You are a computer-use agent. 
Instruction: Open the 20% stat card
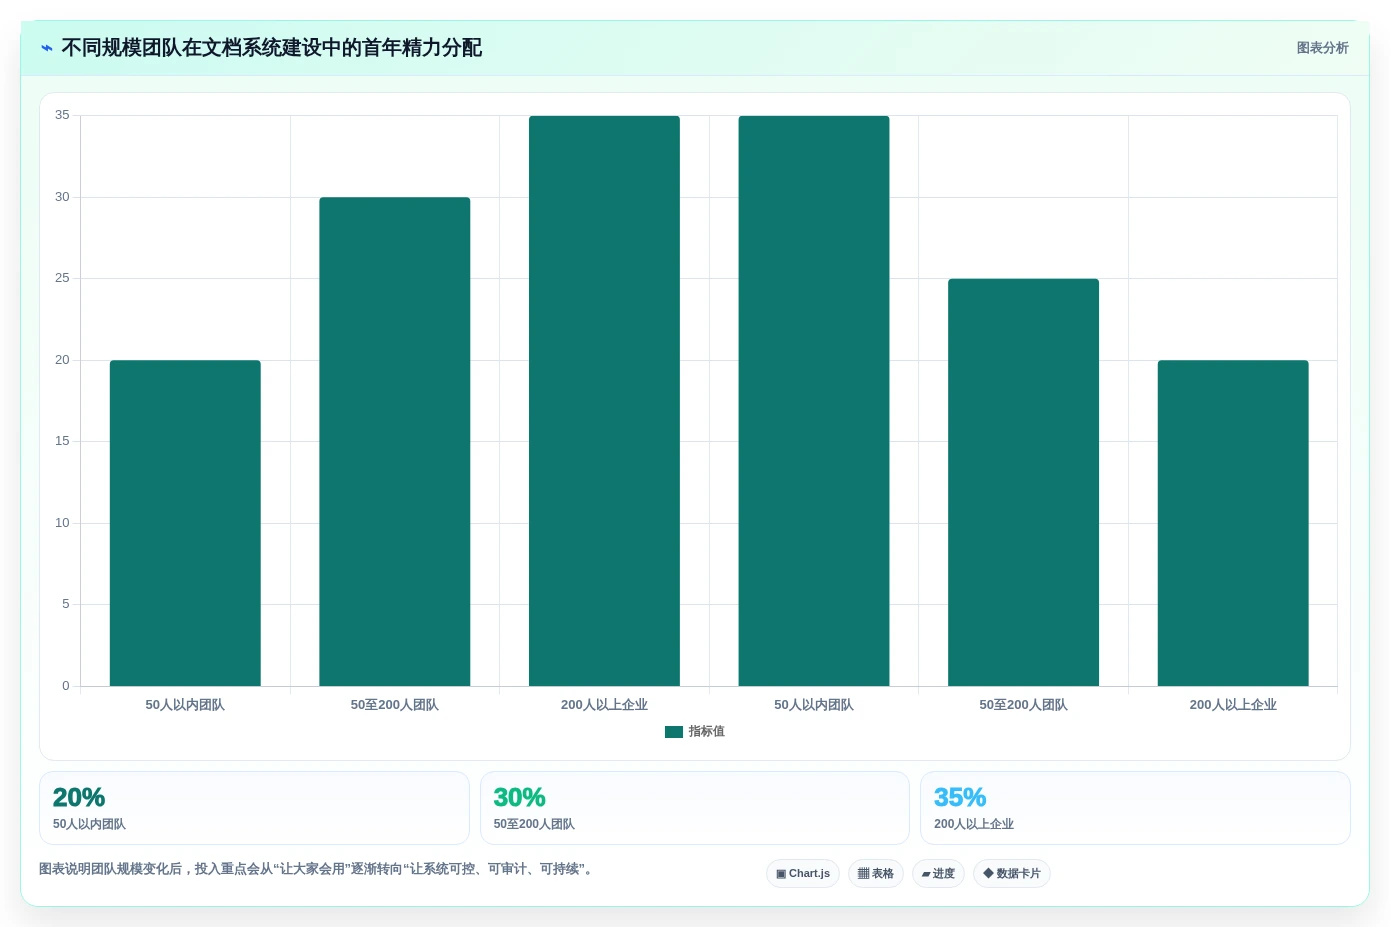[254, 808]
